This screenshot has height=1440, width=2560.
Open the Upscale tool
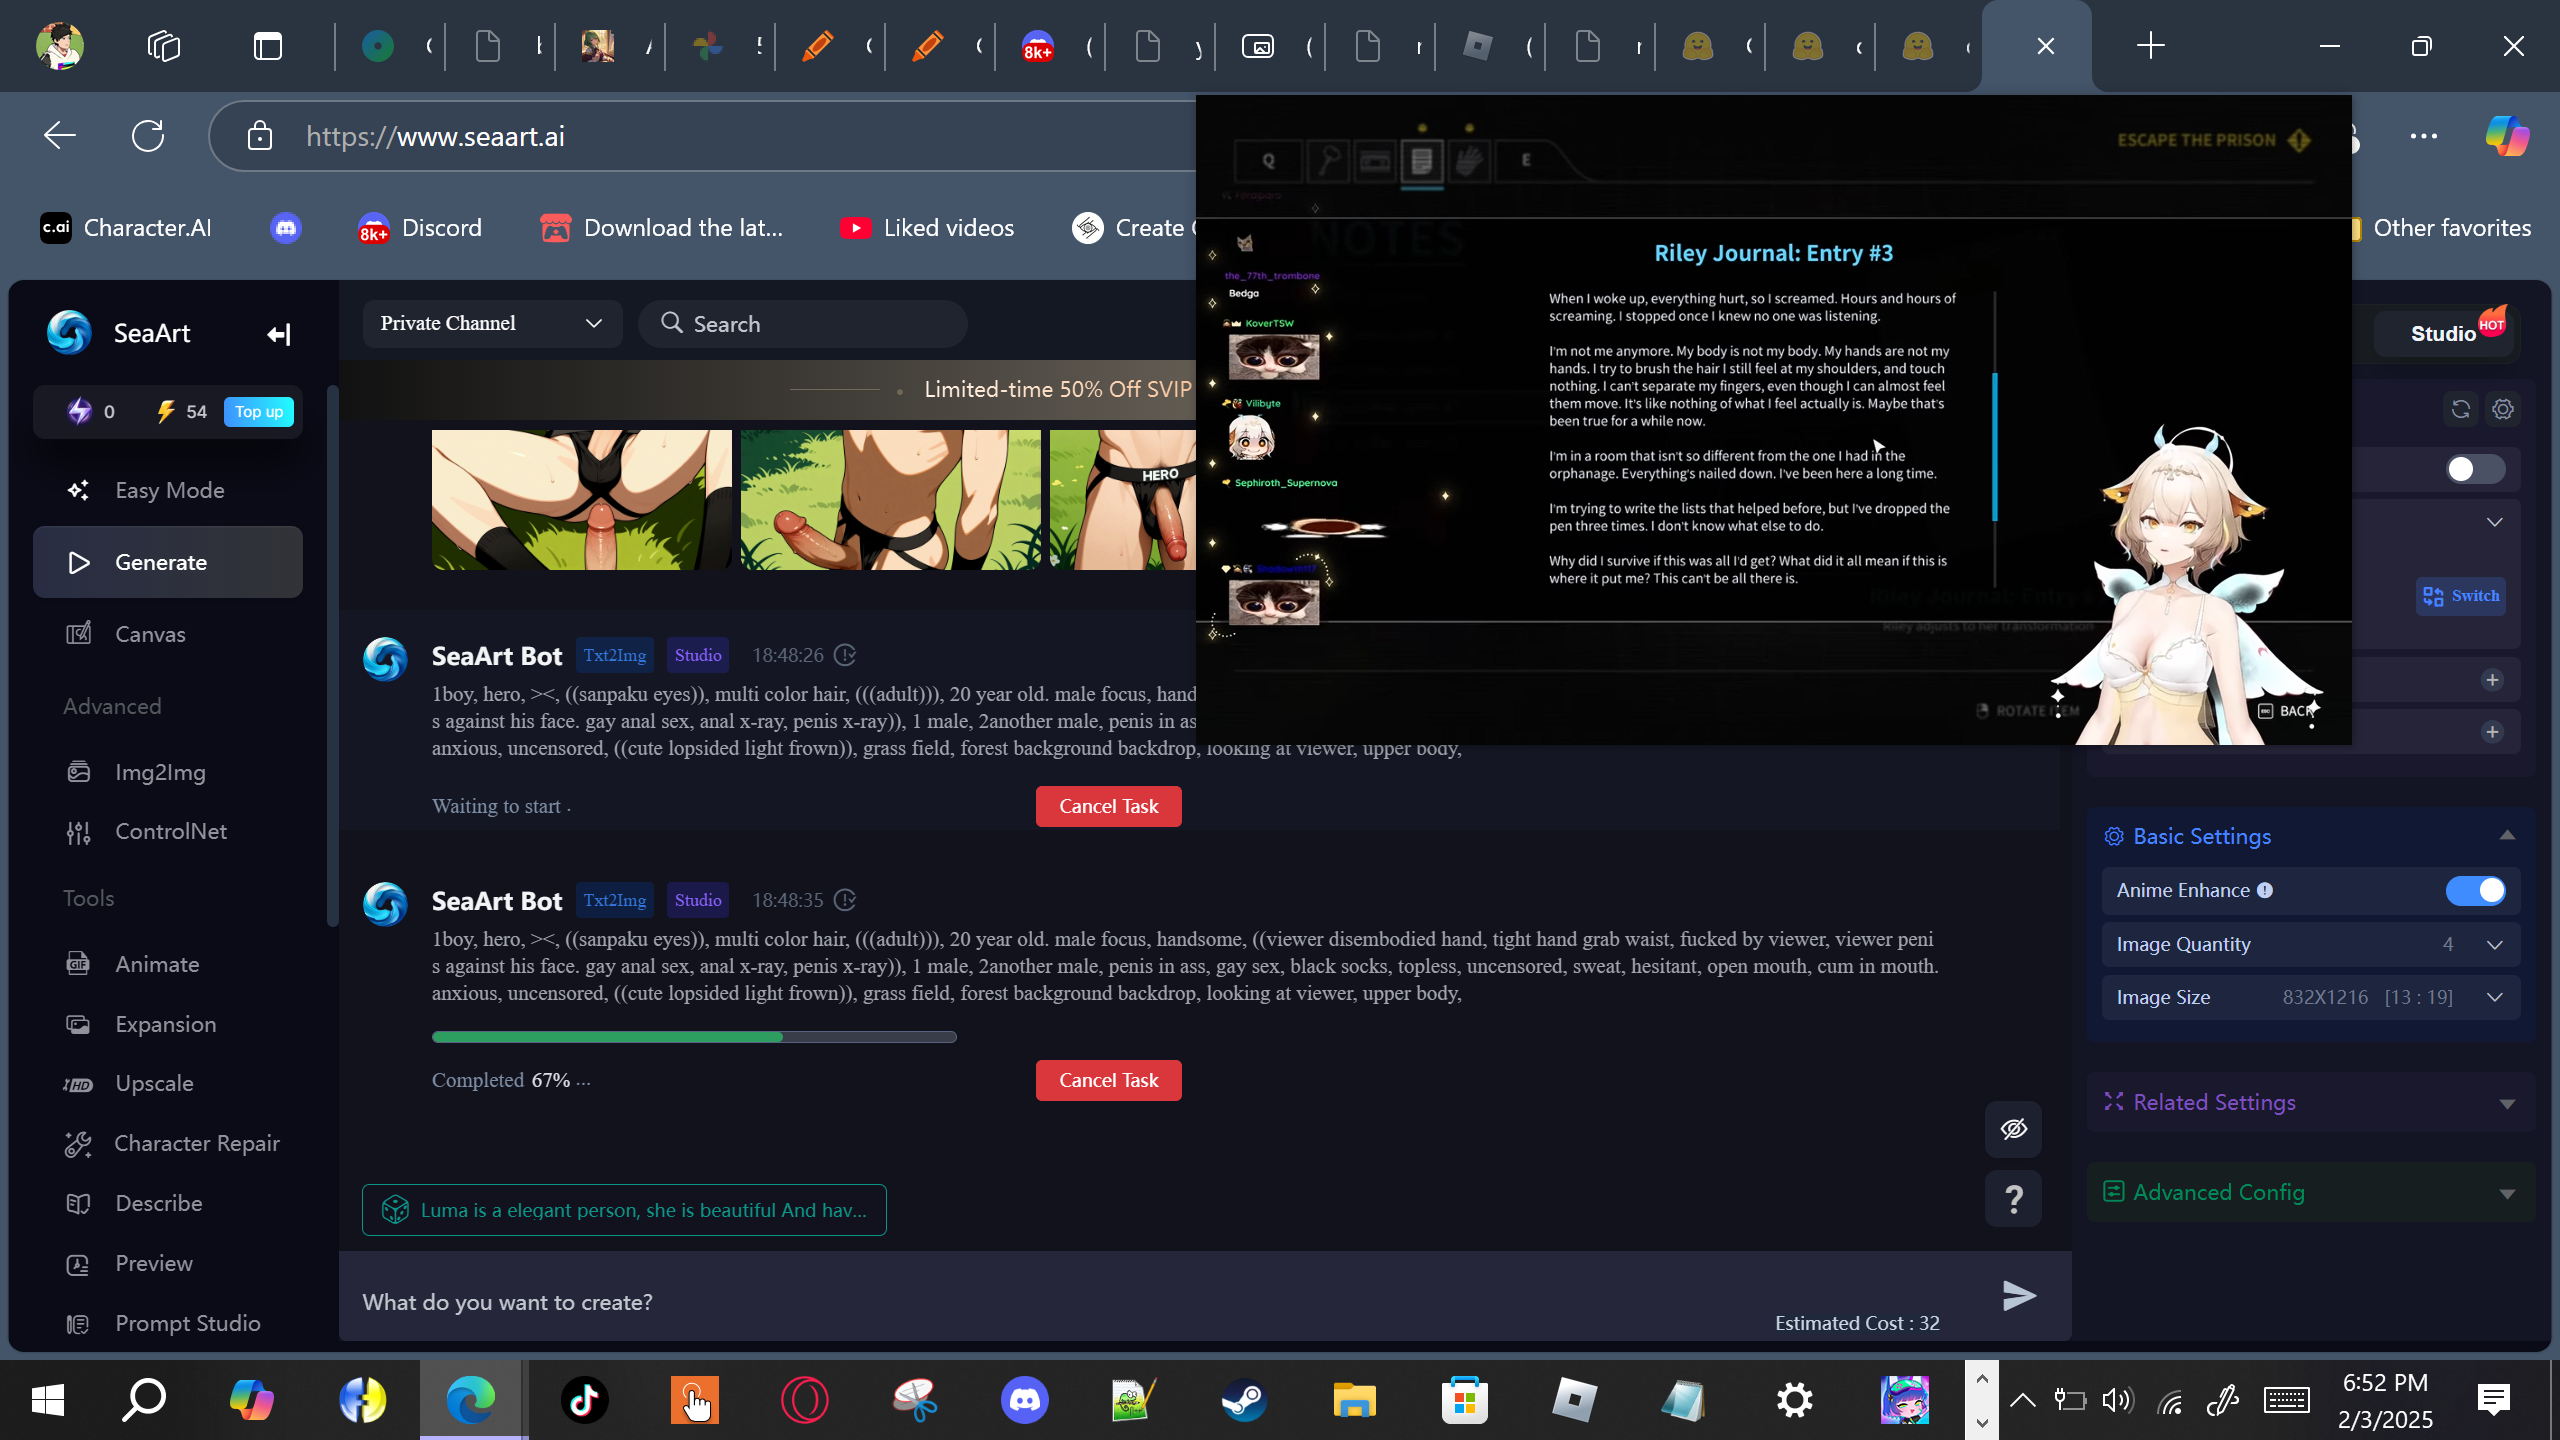click(168, 1083)
